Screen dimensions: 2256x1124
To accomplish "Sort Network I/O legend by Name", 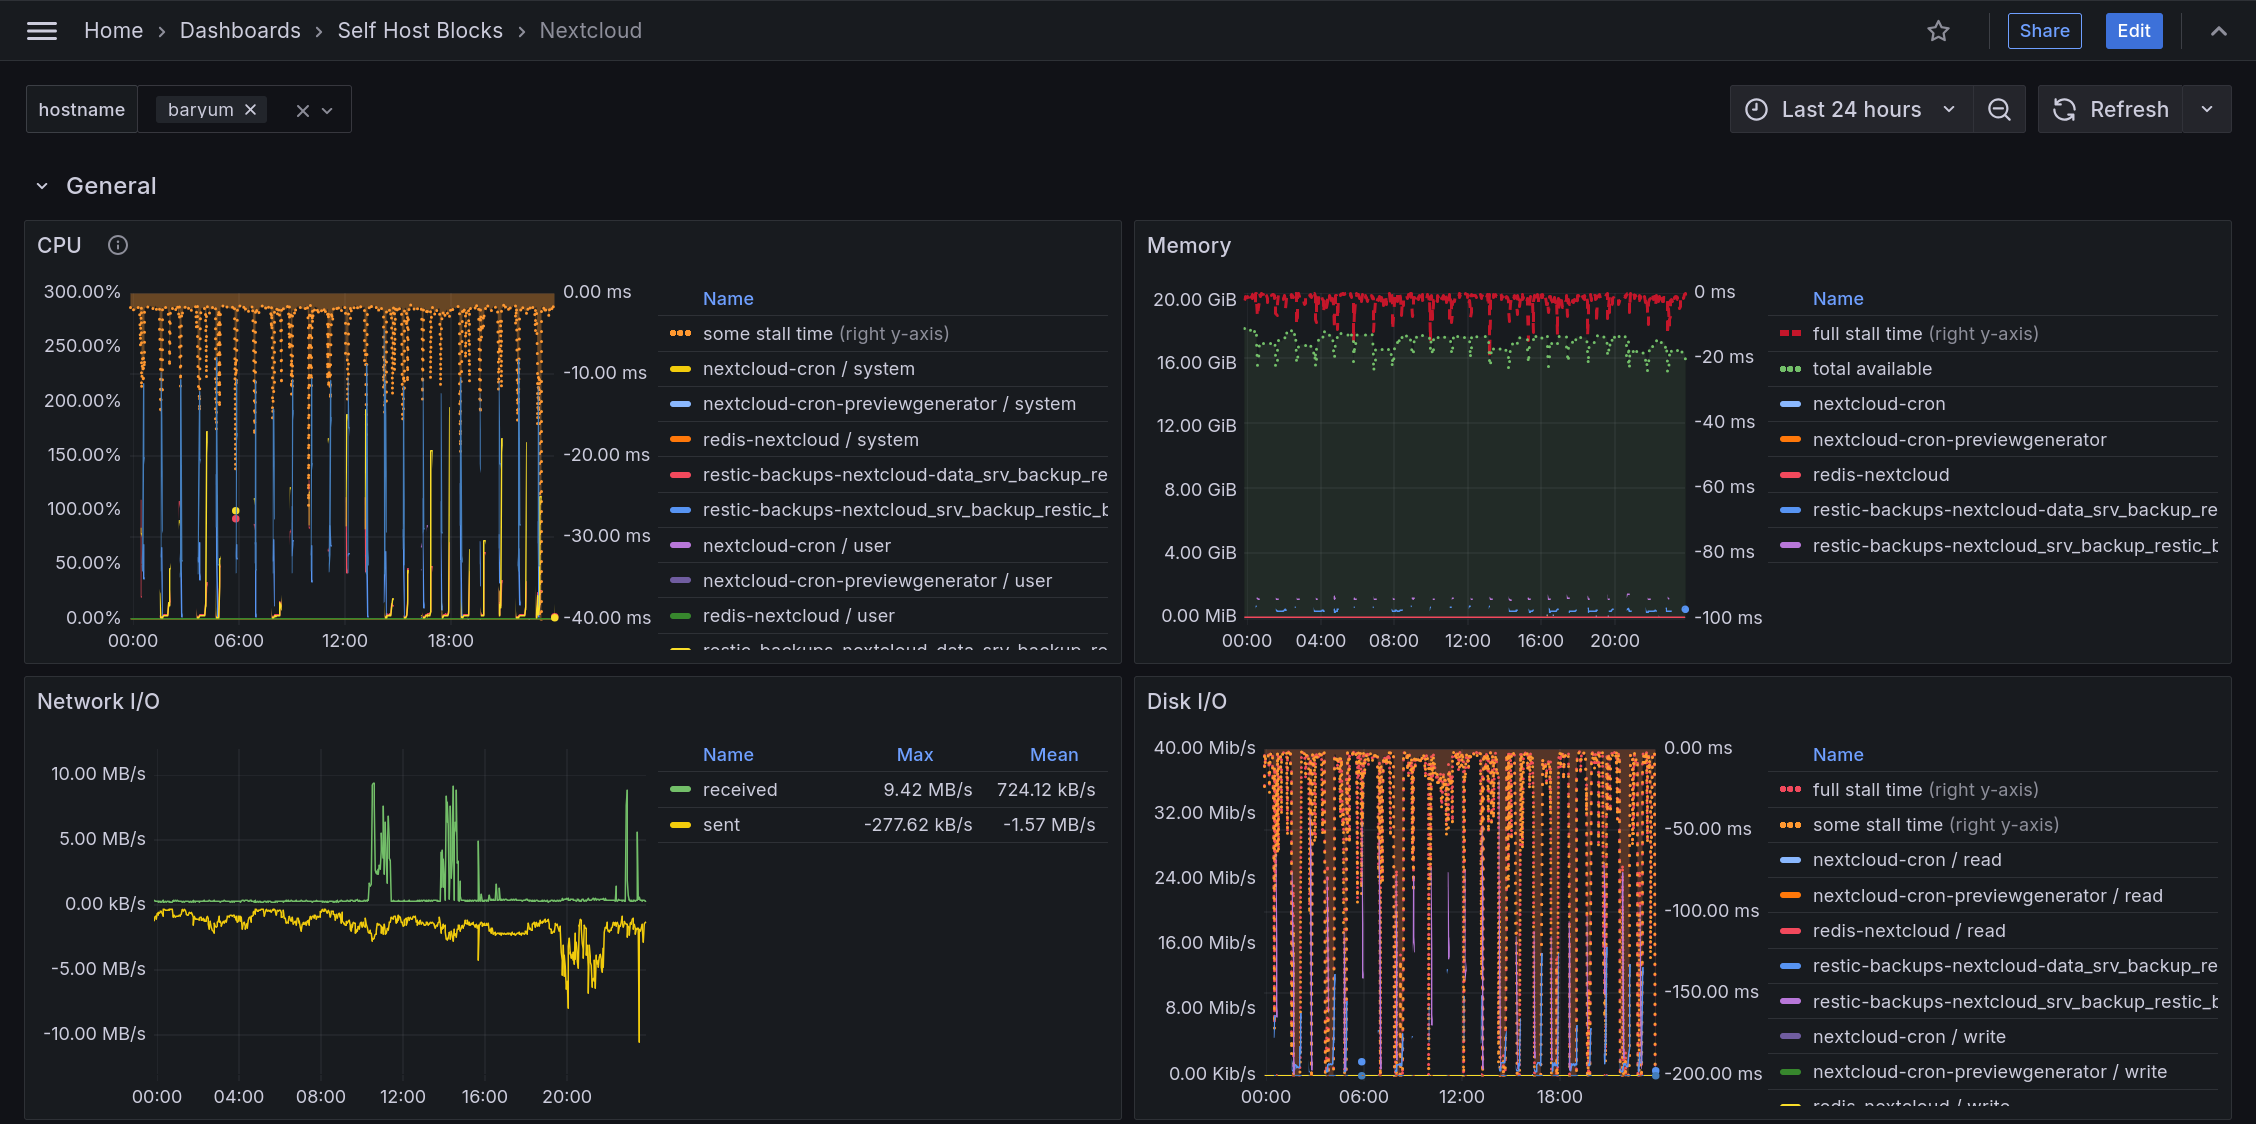I will (x=728, y=755).
